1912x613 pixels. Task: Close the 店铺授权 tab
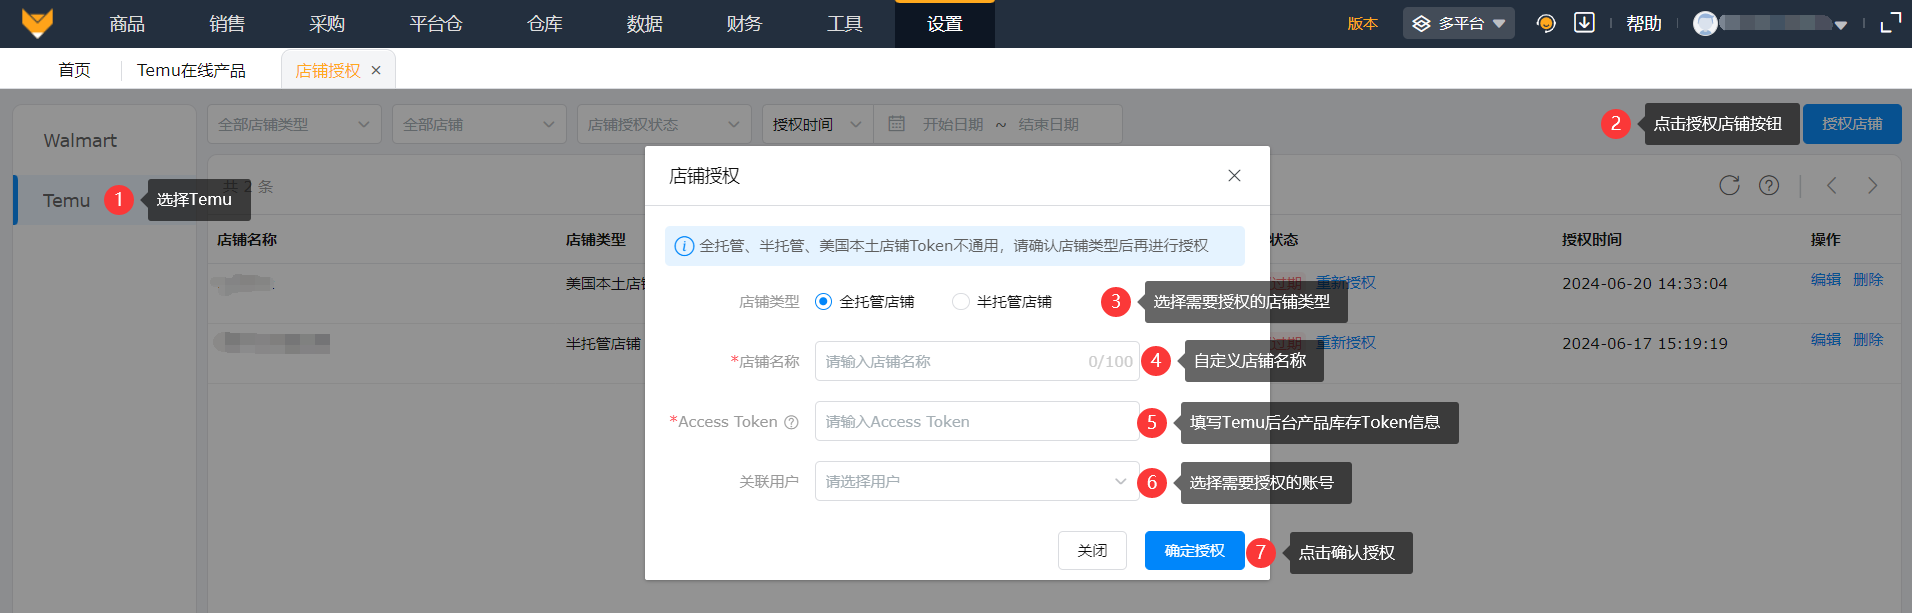point(376,70)
